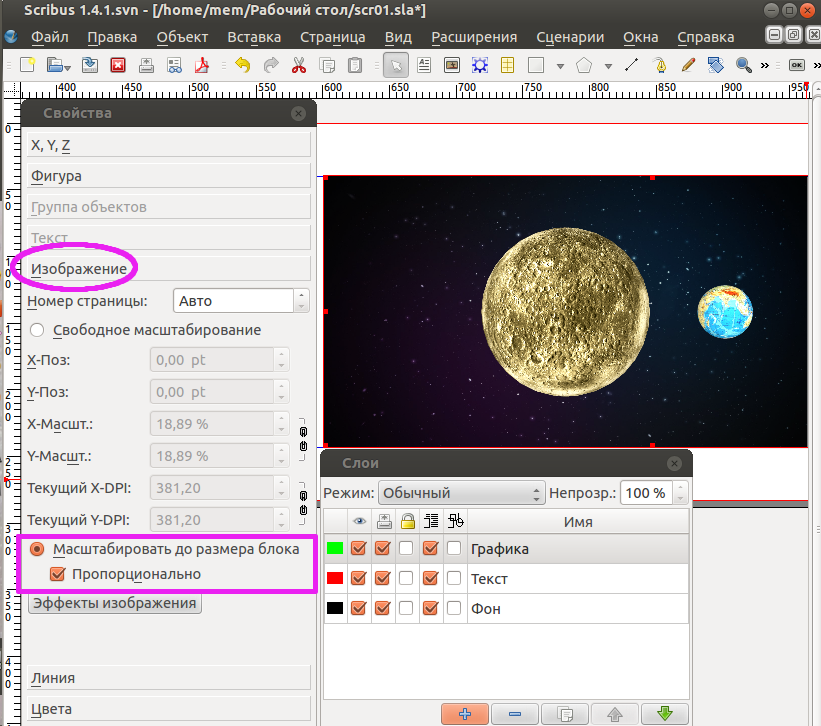Select the Freehand Line pencil tool
821x726 pixels.
[688, 65]
